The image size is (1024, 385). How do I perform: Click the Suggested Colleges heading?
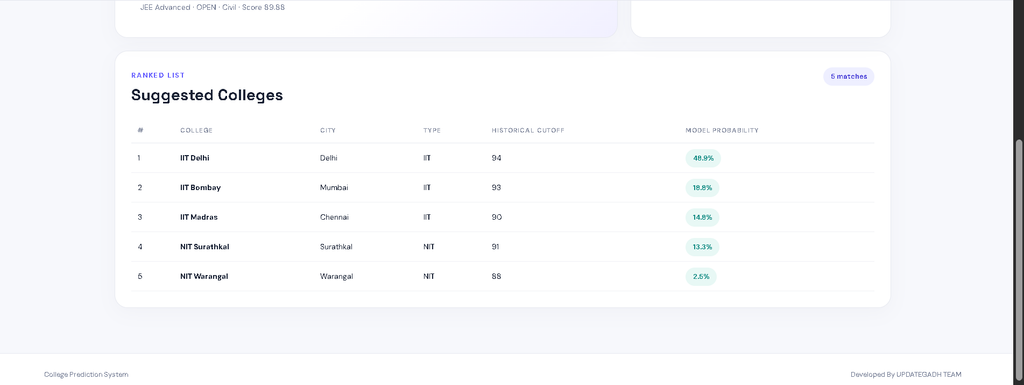click(x=207, y=95)
